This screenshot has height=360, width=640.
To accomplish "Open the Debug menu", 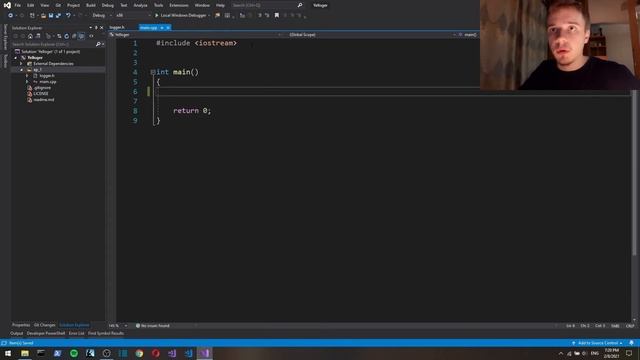I will click(x=108, y=5).
